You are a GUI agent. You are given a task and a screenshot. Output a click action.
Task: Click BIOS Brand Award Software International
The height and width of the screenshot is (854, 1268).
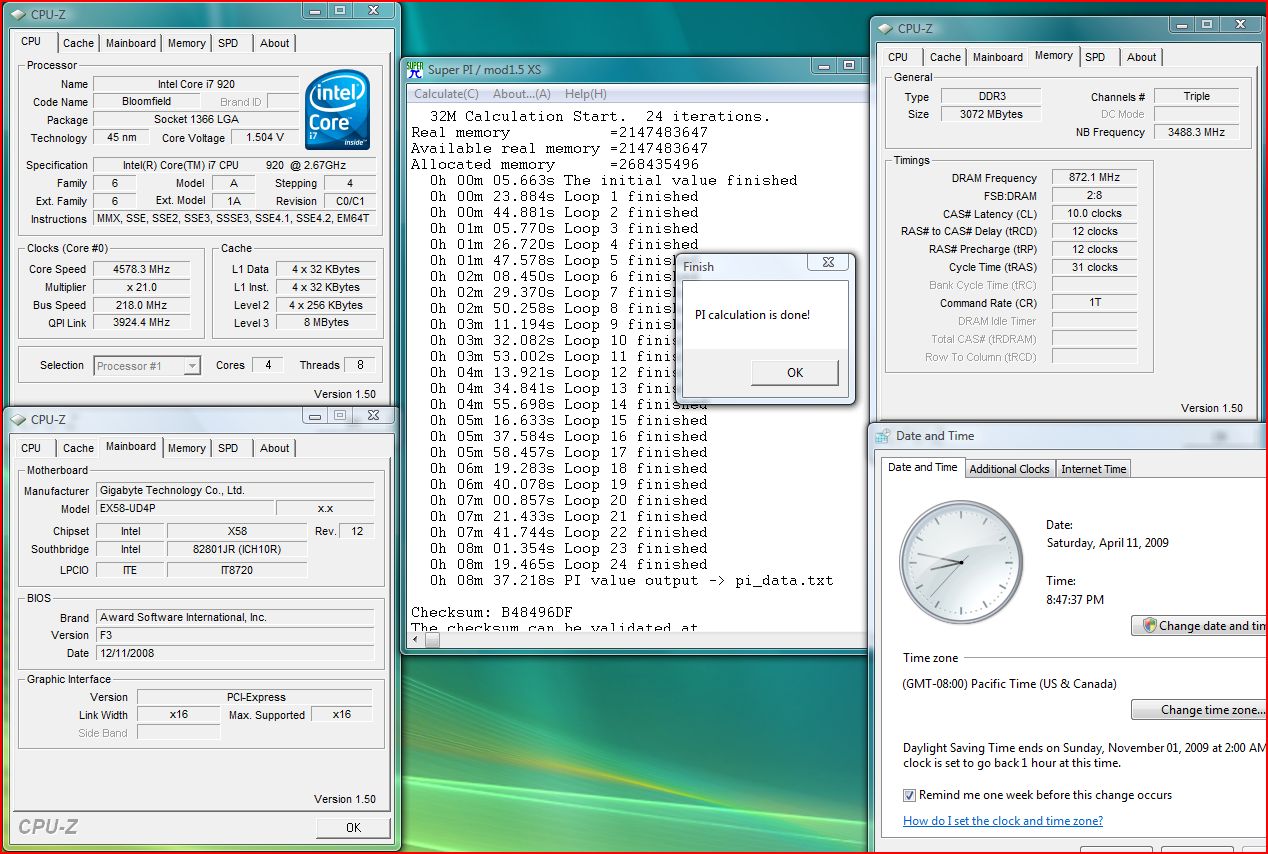(x=235, y=617)
